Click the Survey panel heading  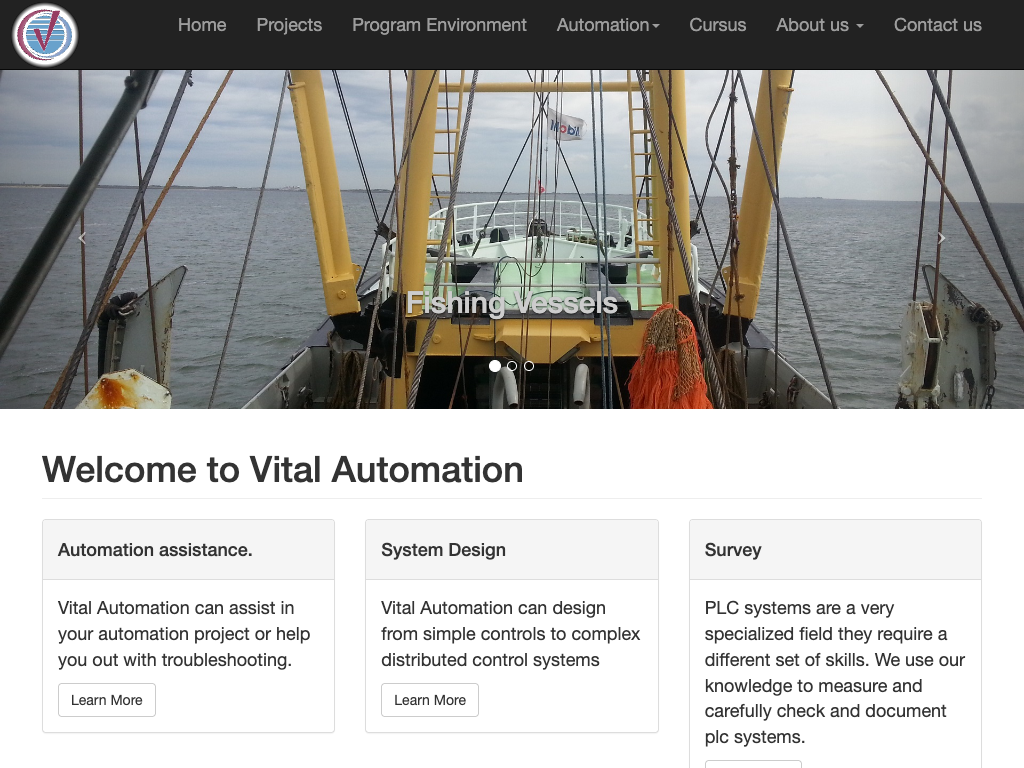(x=733, y=550)
